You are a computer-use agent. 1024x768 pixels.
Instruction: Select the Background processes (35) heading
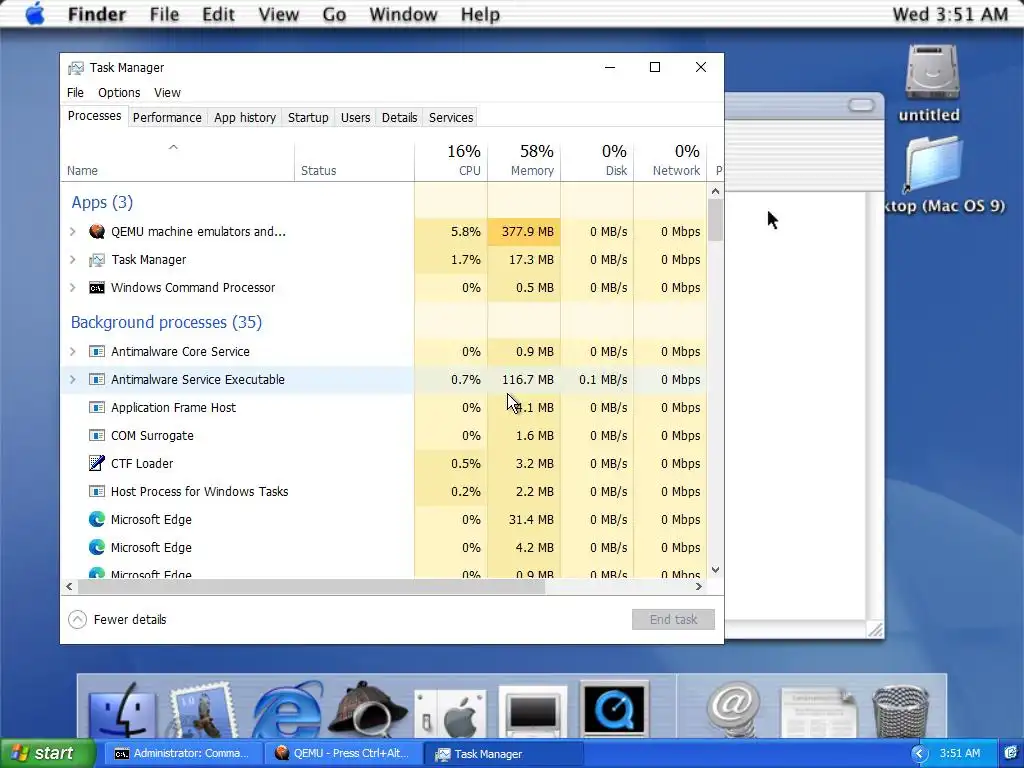(x=166, y=323)
